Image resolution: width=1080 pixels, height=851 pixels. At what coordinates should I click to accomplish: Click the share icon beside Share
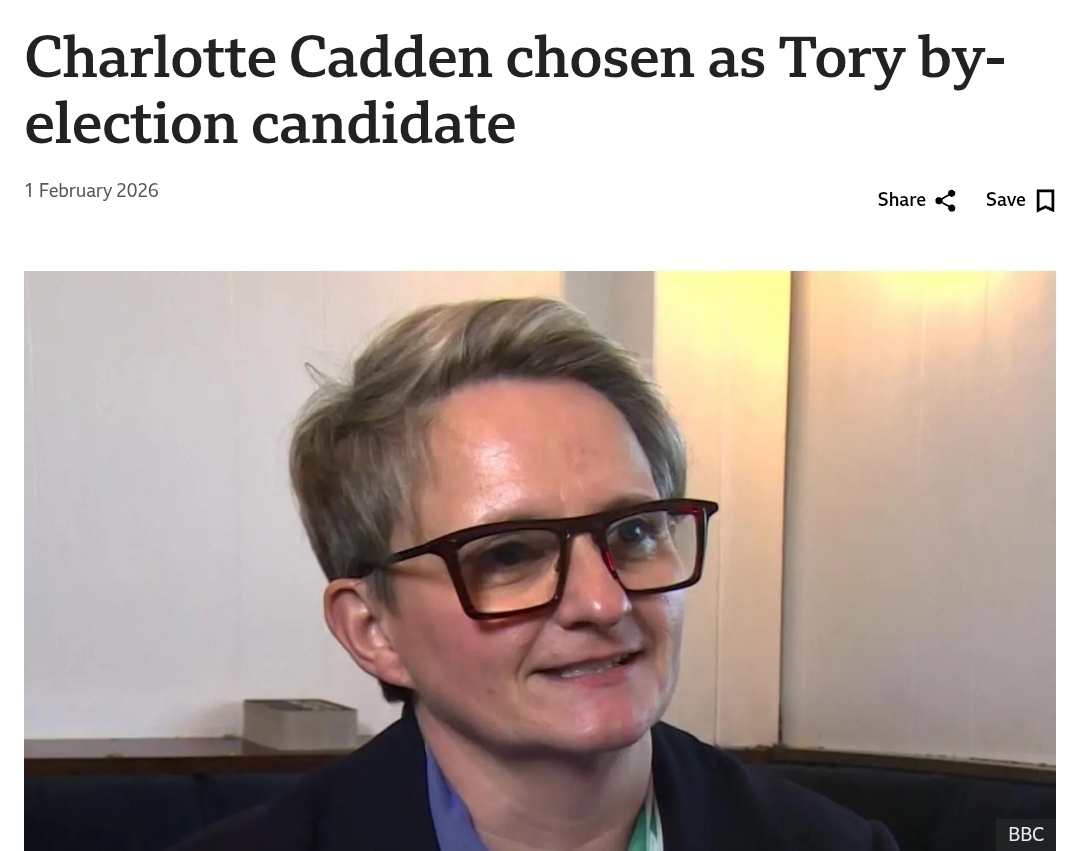[946, 200]
